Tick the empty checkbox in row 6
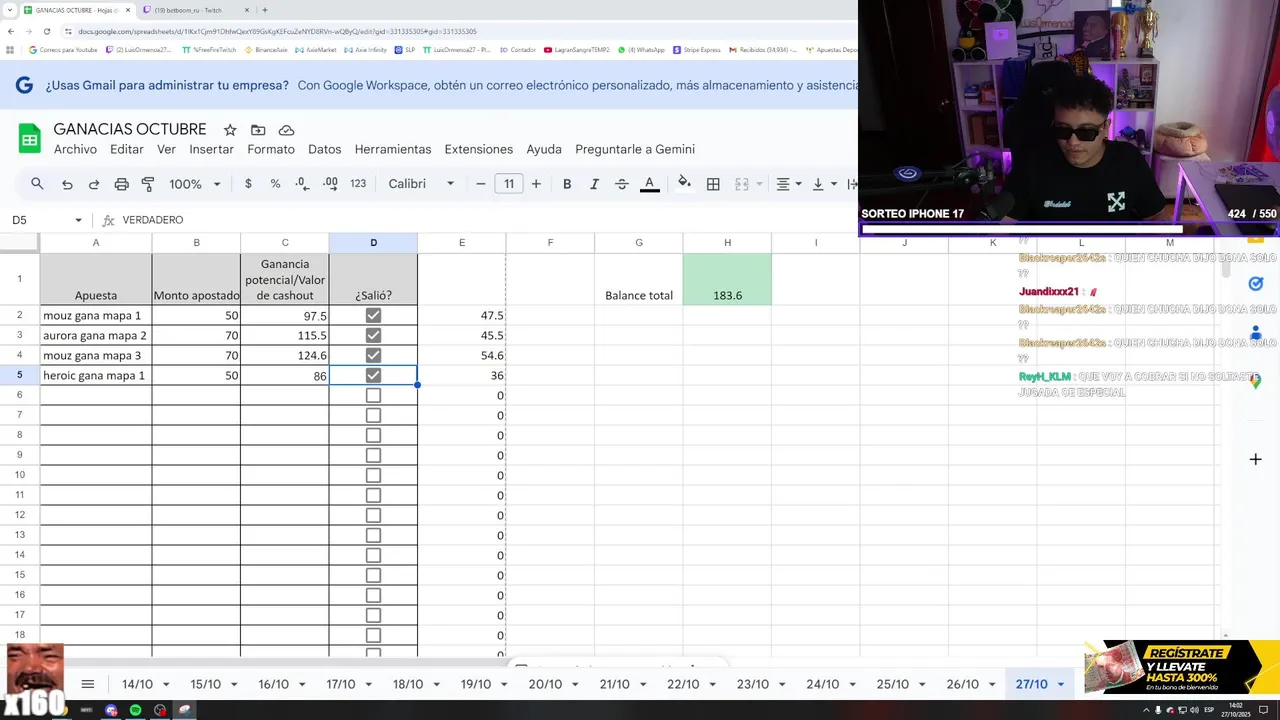Viewport: 1280px width, 720px height. point(373,395)
